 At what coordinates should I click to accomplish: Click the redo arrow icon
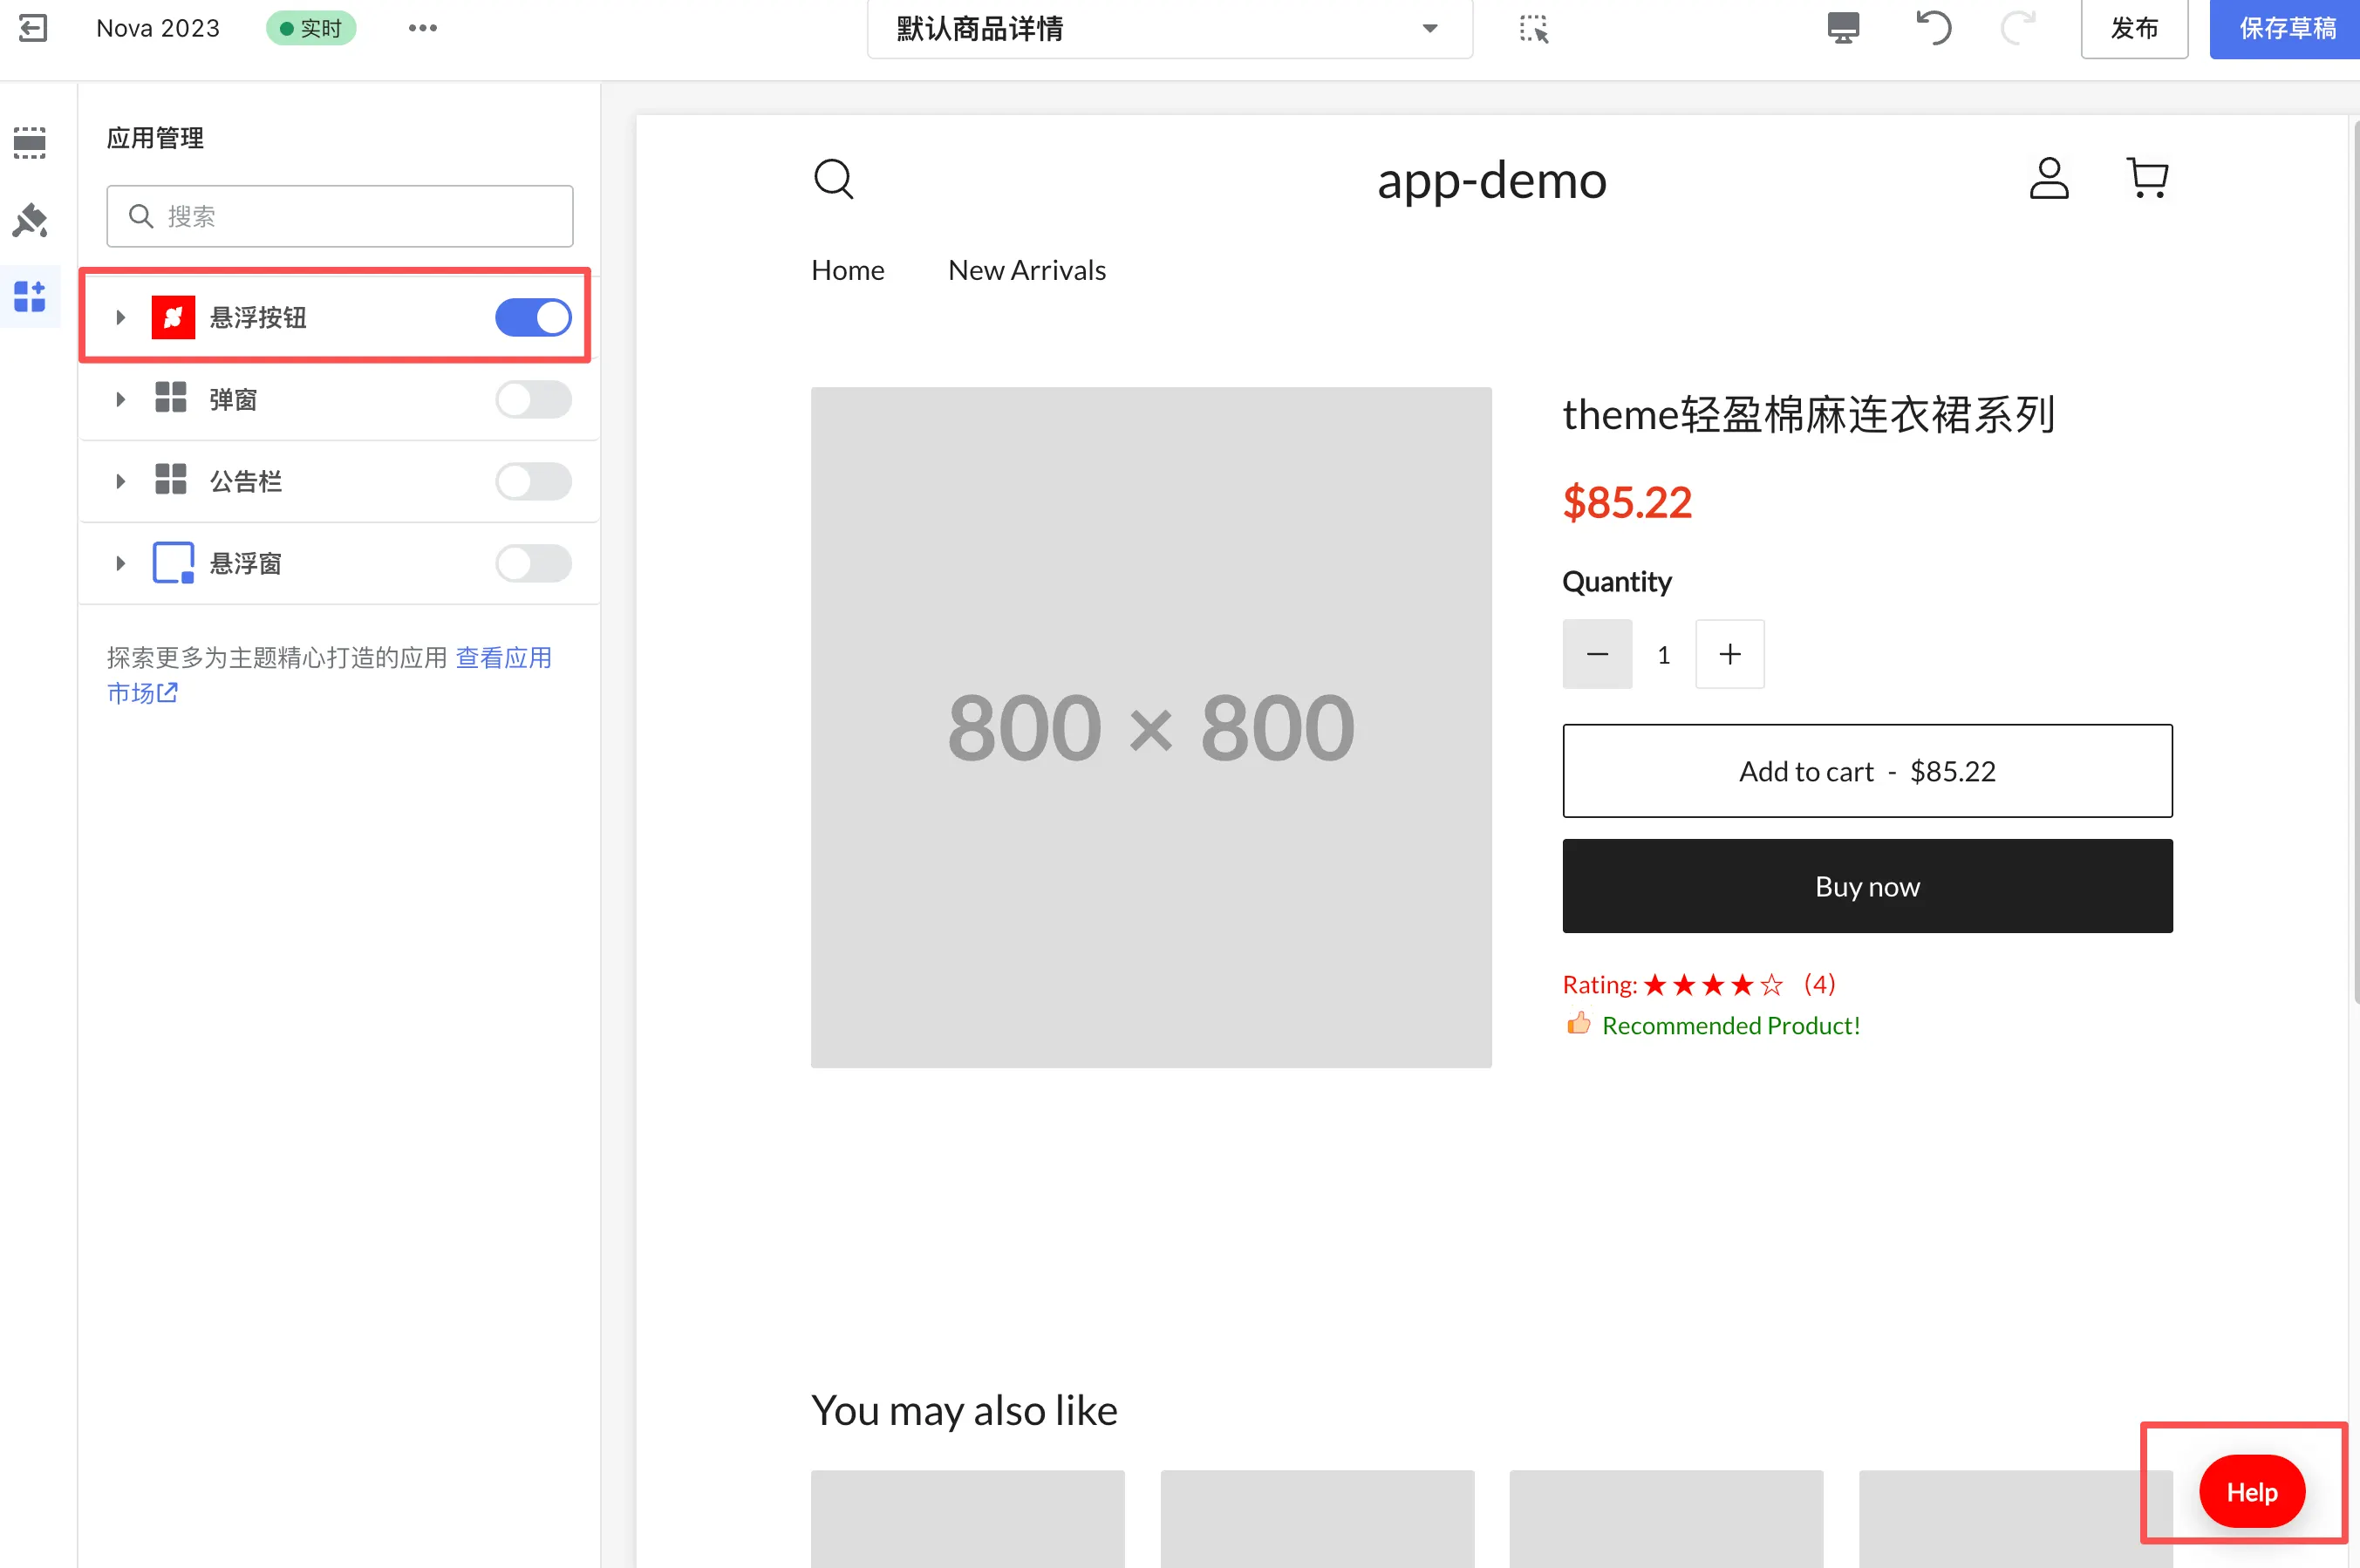[2017, 28]
